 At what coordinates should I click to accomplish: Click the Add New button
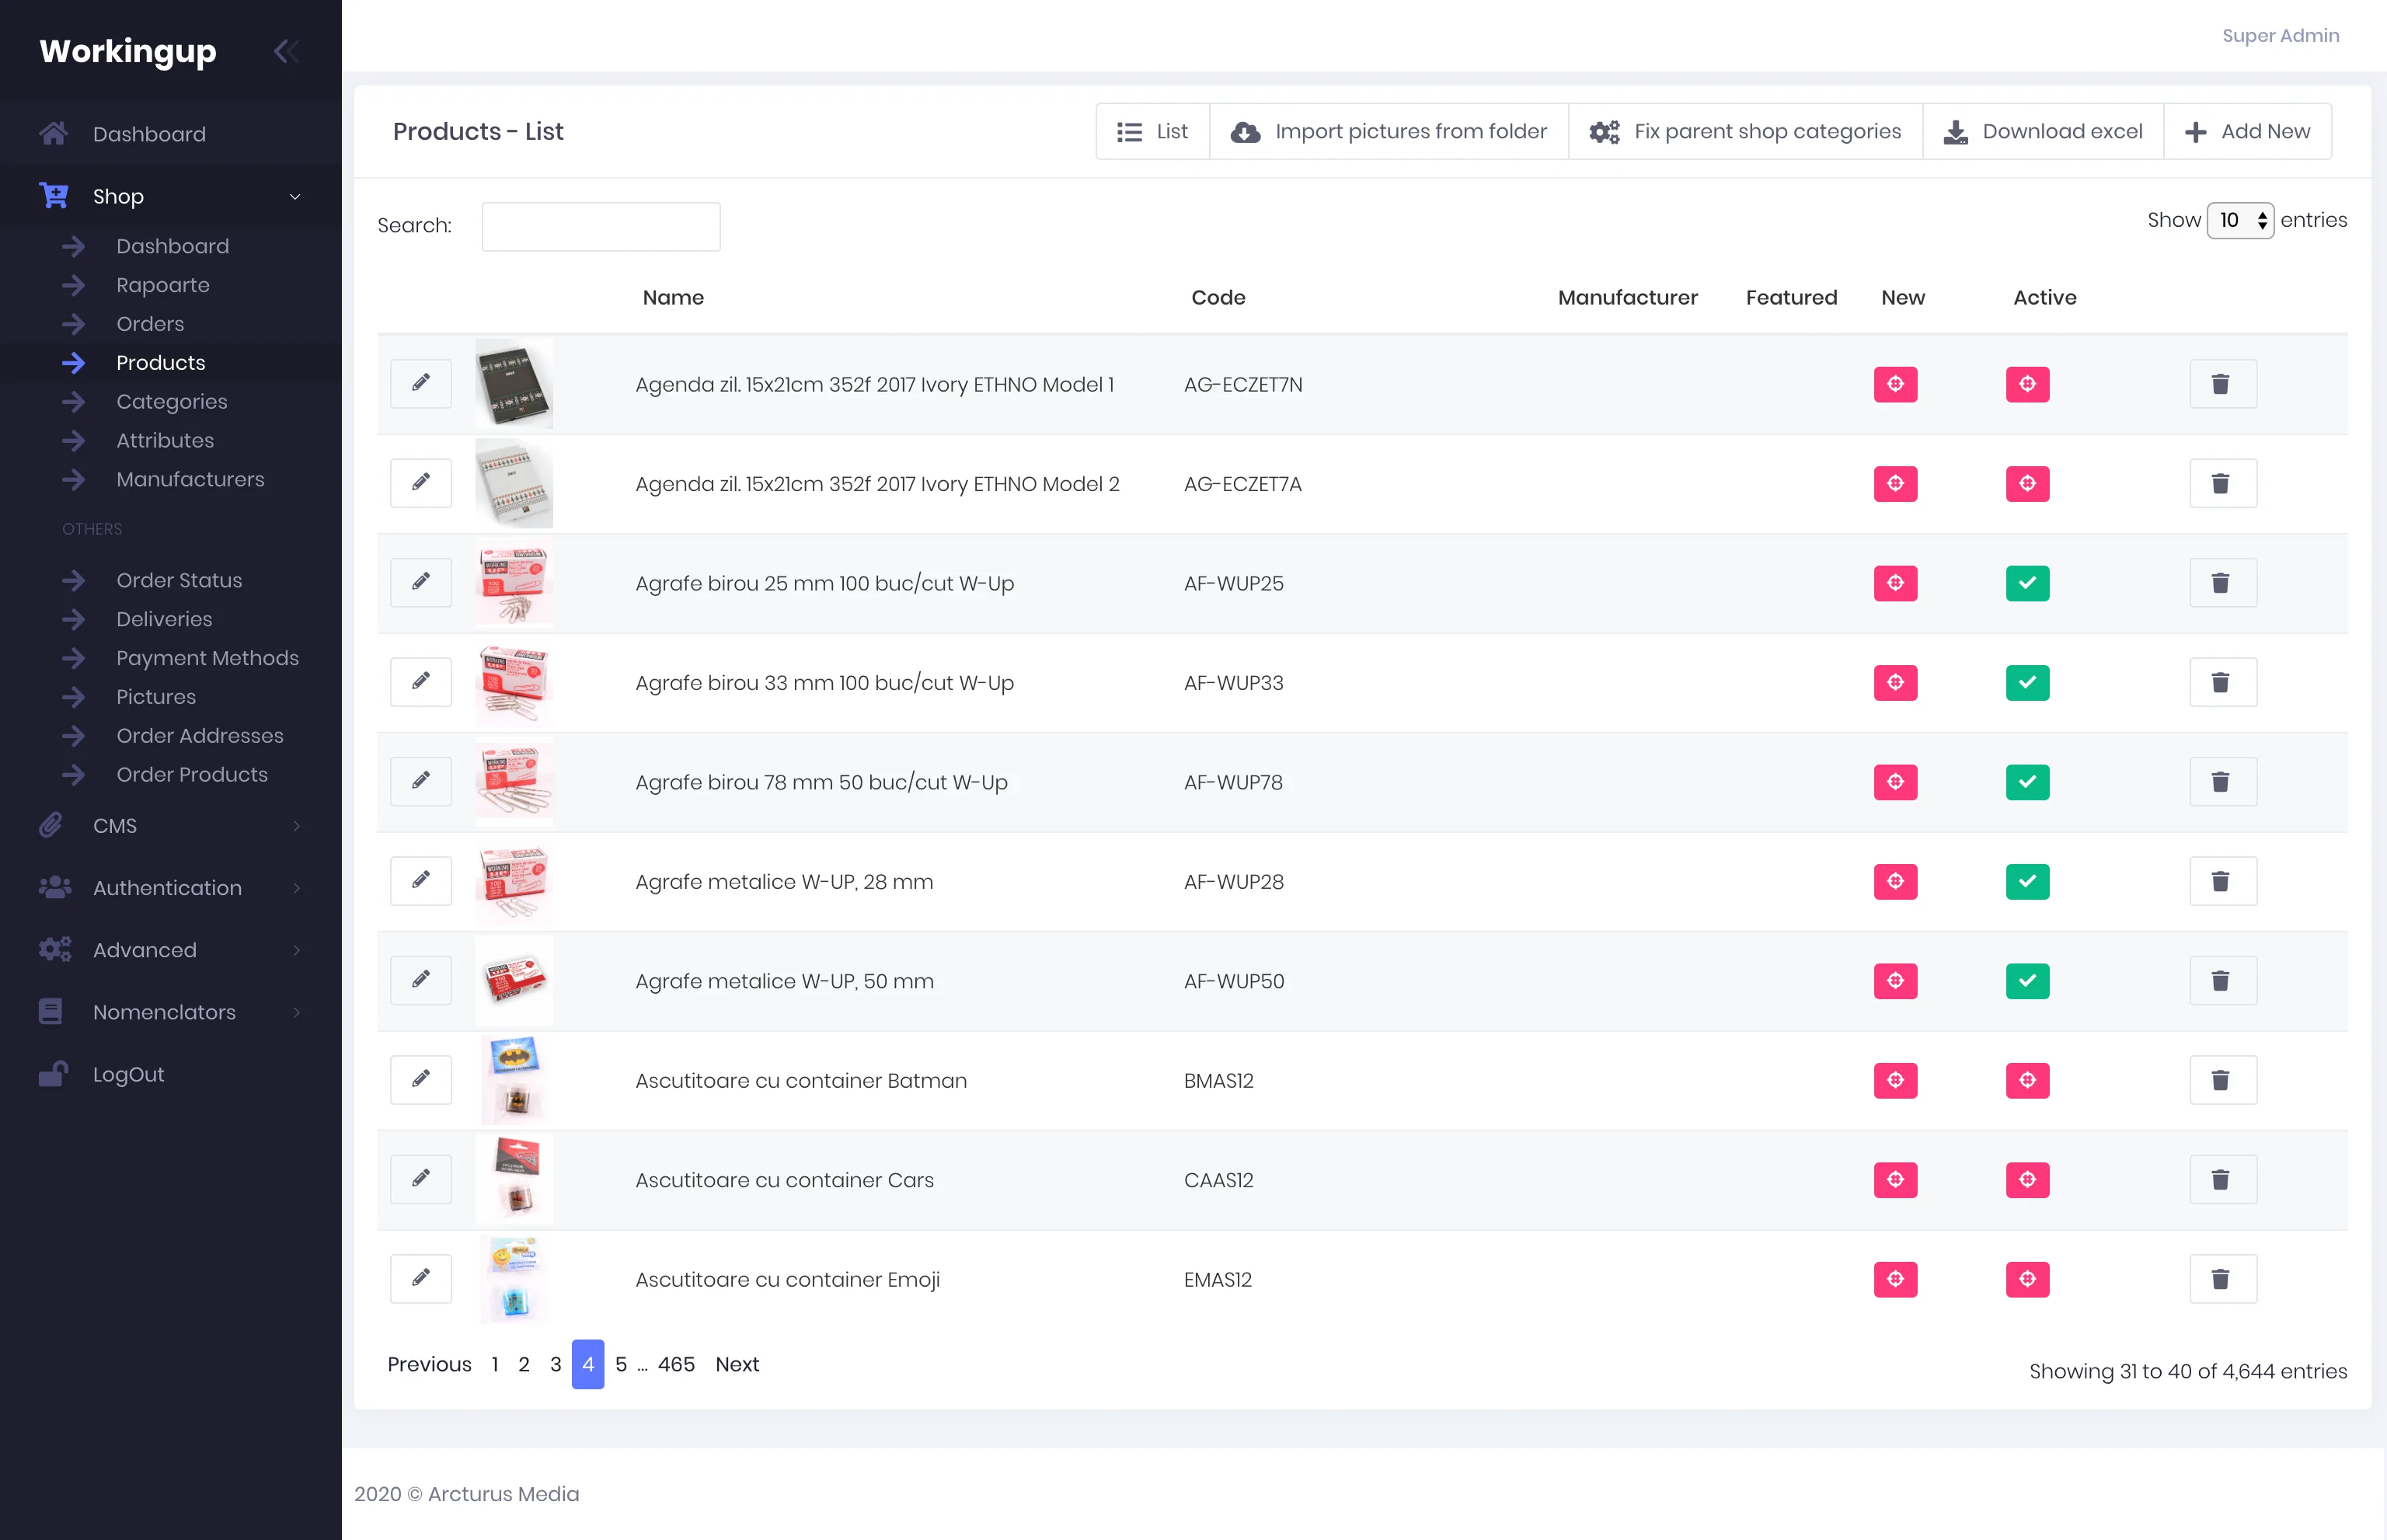2247,132
